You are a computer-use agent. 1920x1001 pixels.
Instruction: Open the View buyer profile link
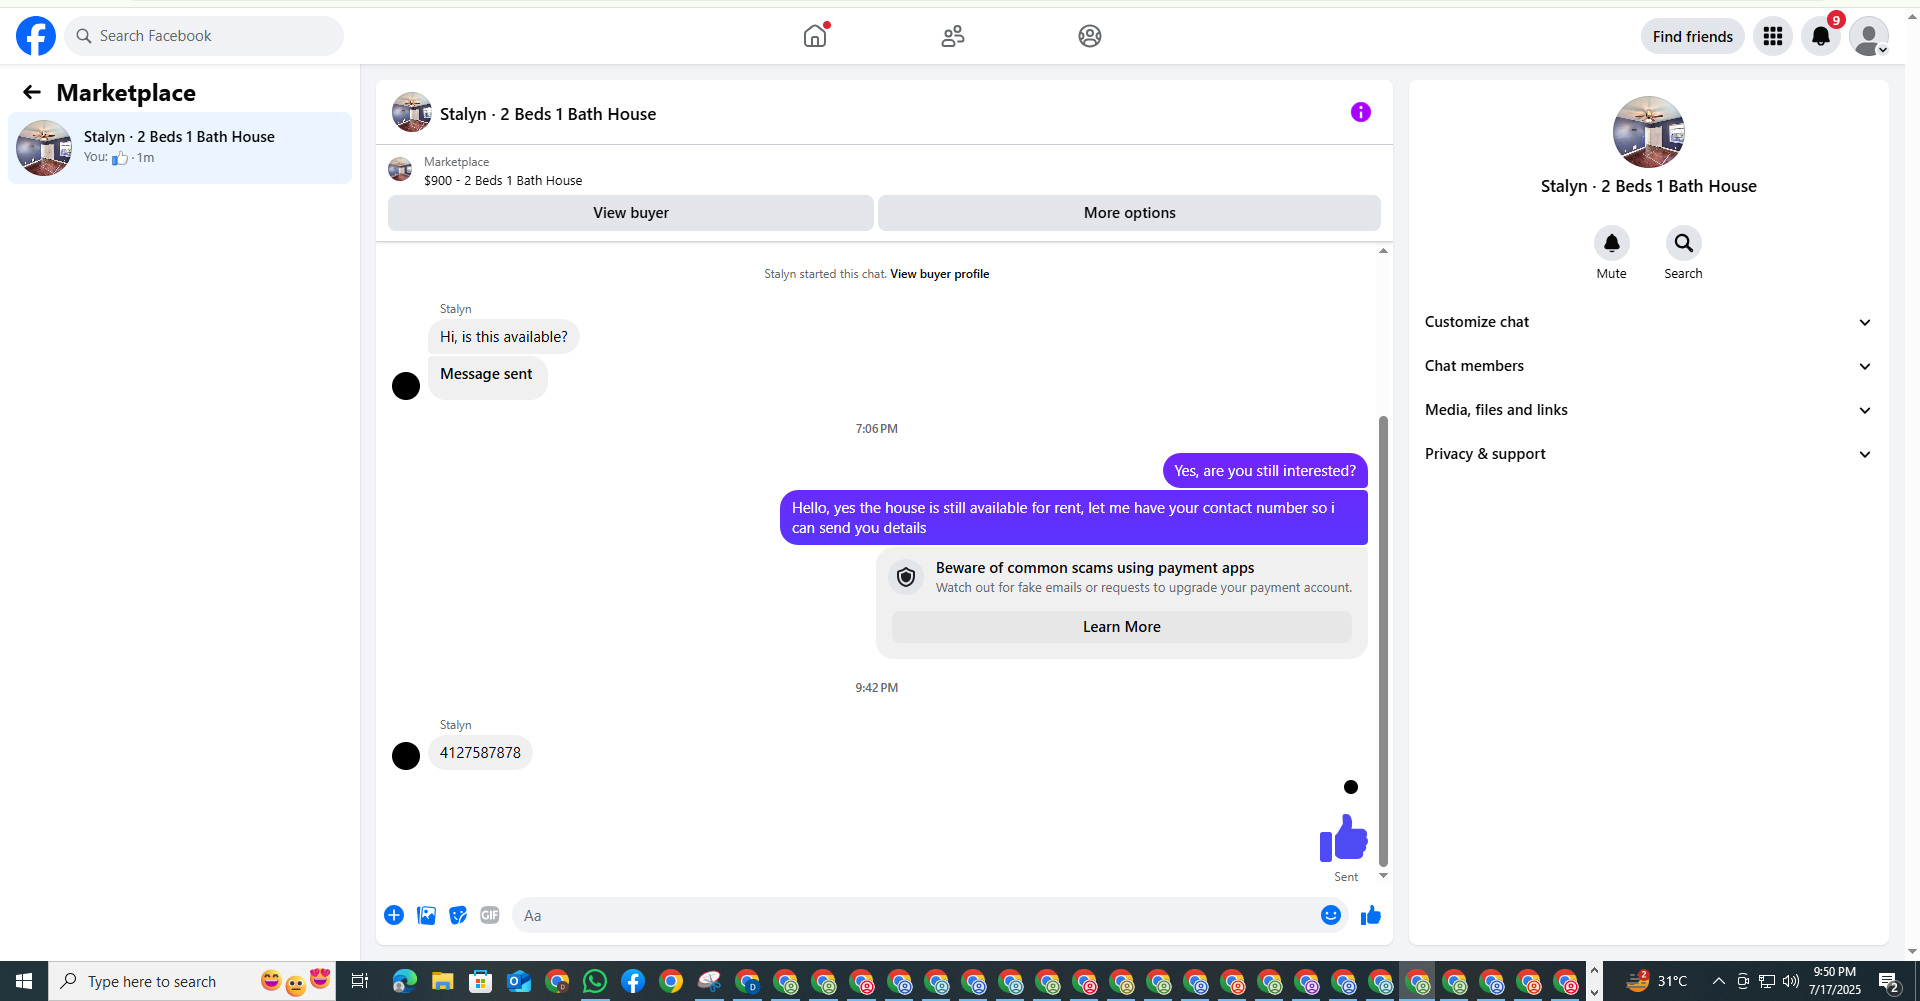point(939,274)
